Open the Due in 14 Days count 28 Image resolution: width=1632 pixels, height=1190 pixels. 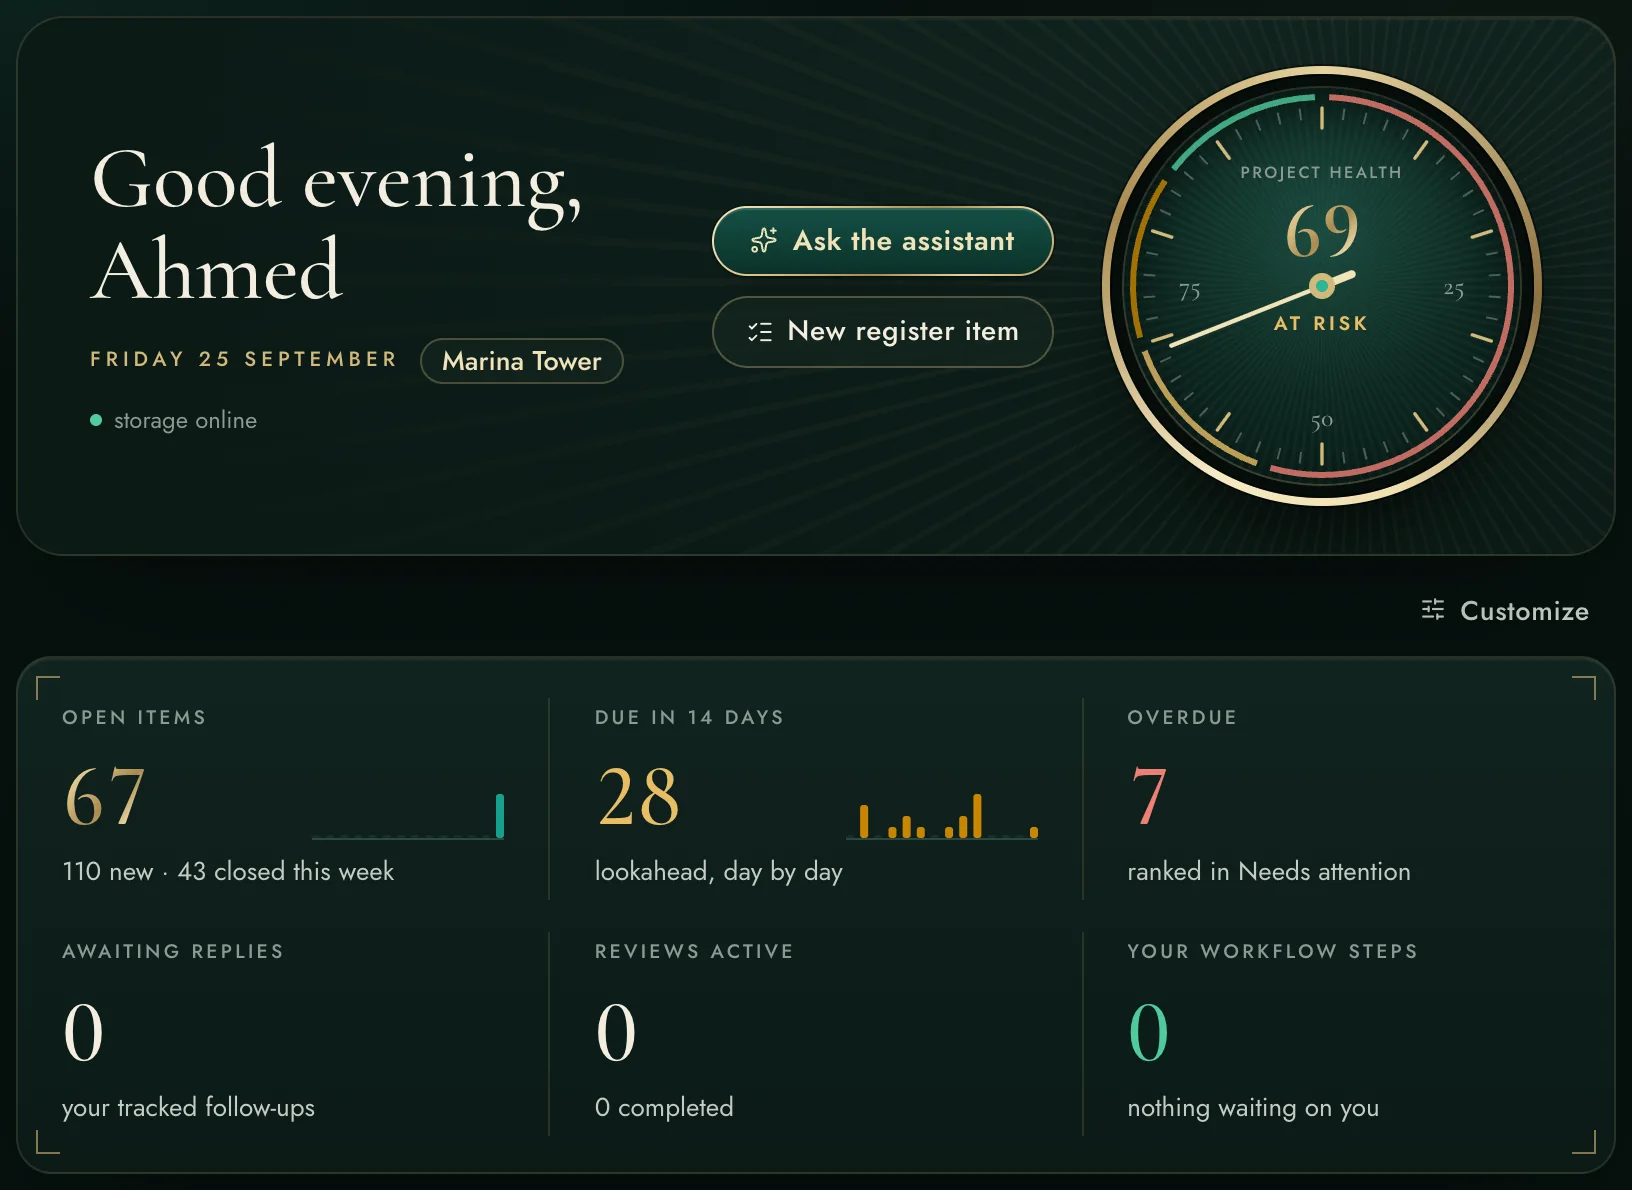coord(638,796)
